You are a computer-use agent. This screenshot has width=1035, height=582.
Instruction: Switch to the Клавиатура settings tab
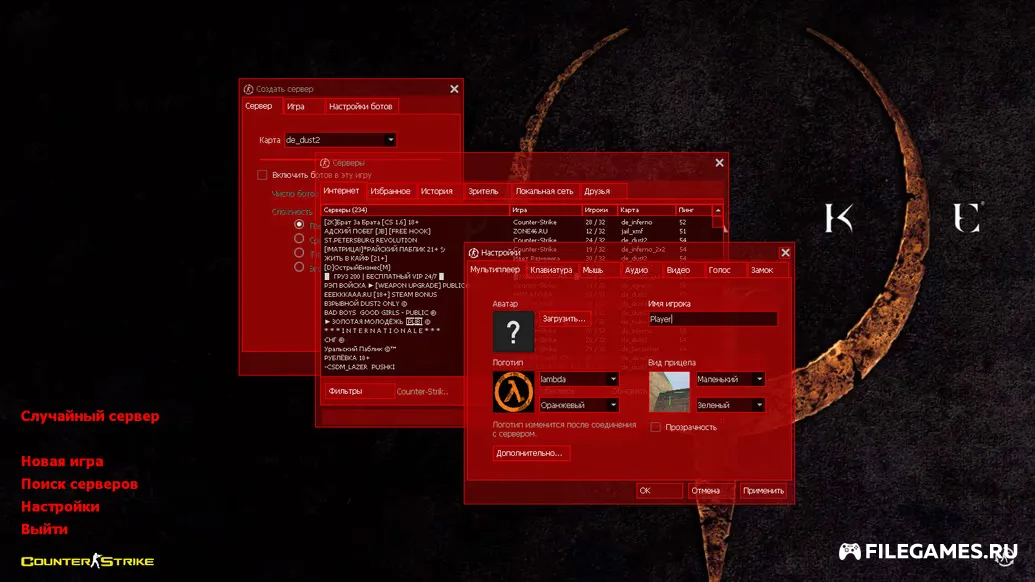551,270
